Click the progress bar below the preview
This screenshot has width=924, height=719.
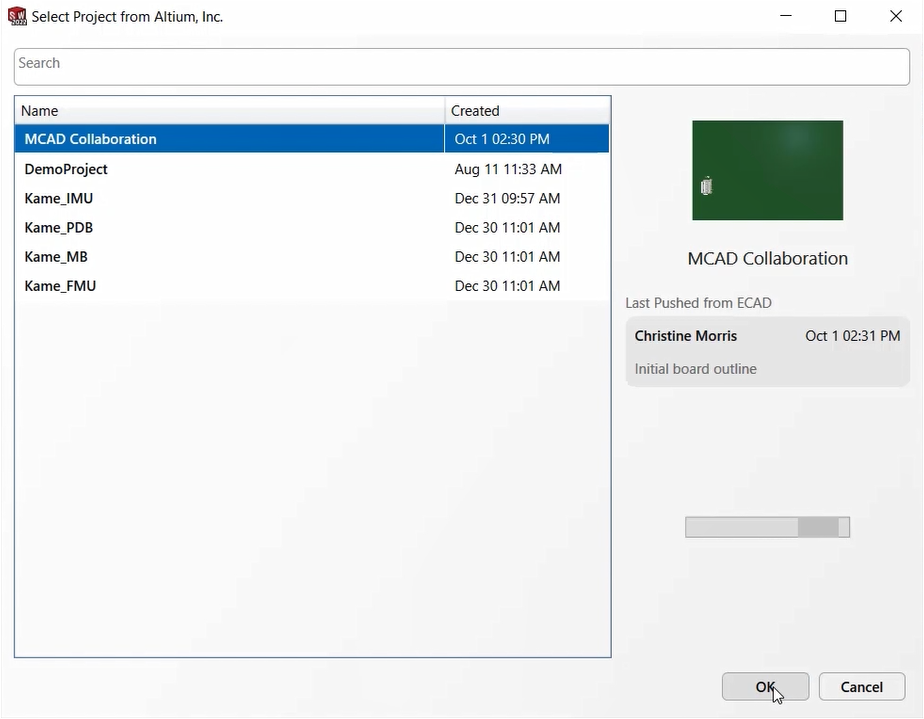coord(767,527)
